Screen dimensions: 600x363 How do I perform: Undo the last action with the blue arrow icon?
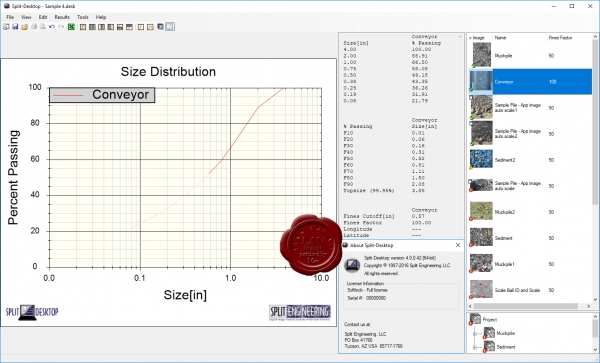[x=52, y=27]
